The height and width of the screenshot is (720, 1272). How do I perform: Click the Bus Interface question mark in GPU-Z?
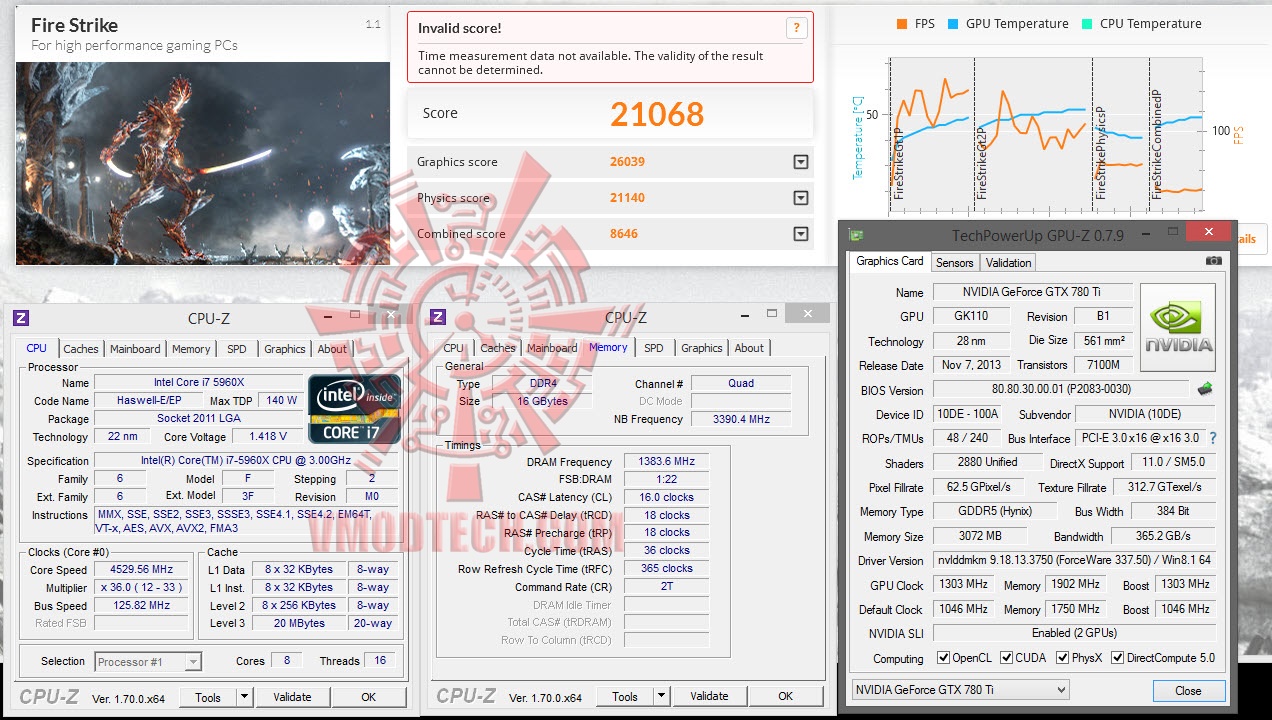coord(1213,438)
